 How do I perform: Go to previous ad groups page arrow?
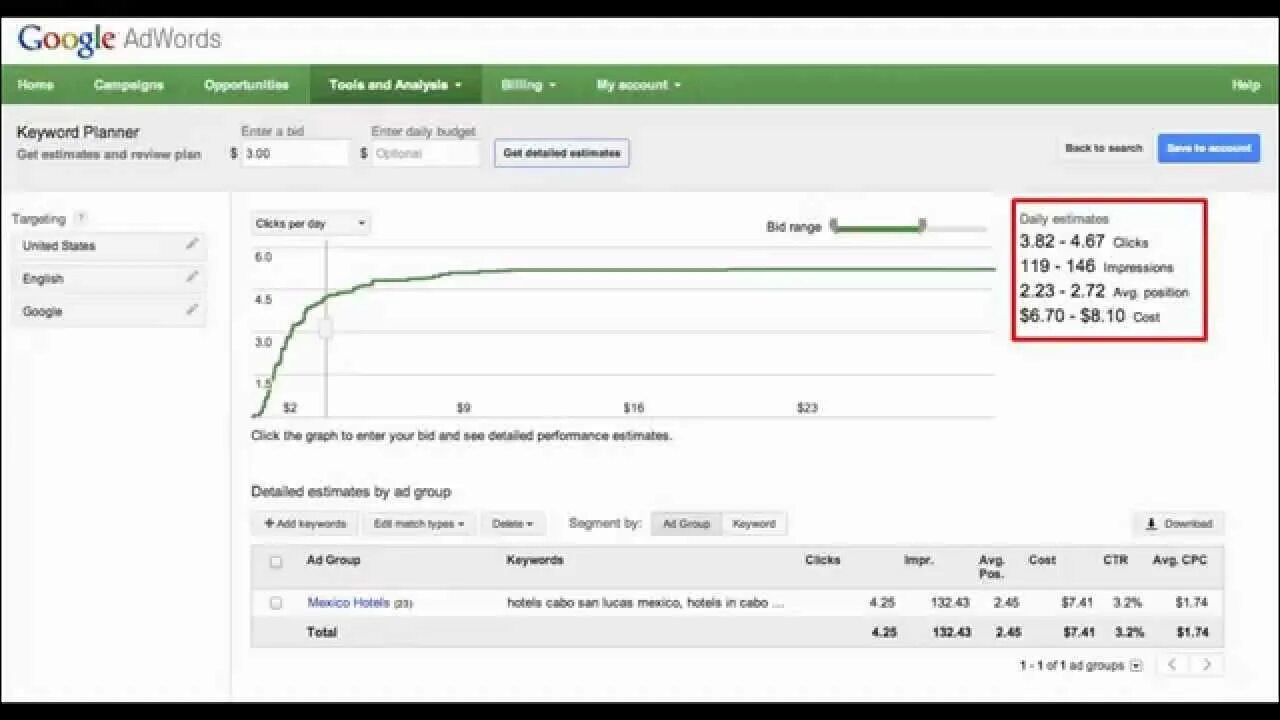point(1173,665)
